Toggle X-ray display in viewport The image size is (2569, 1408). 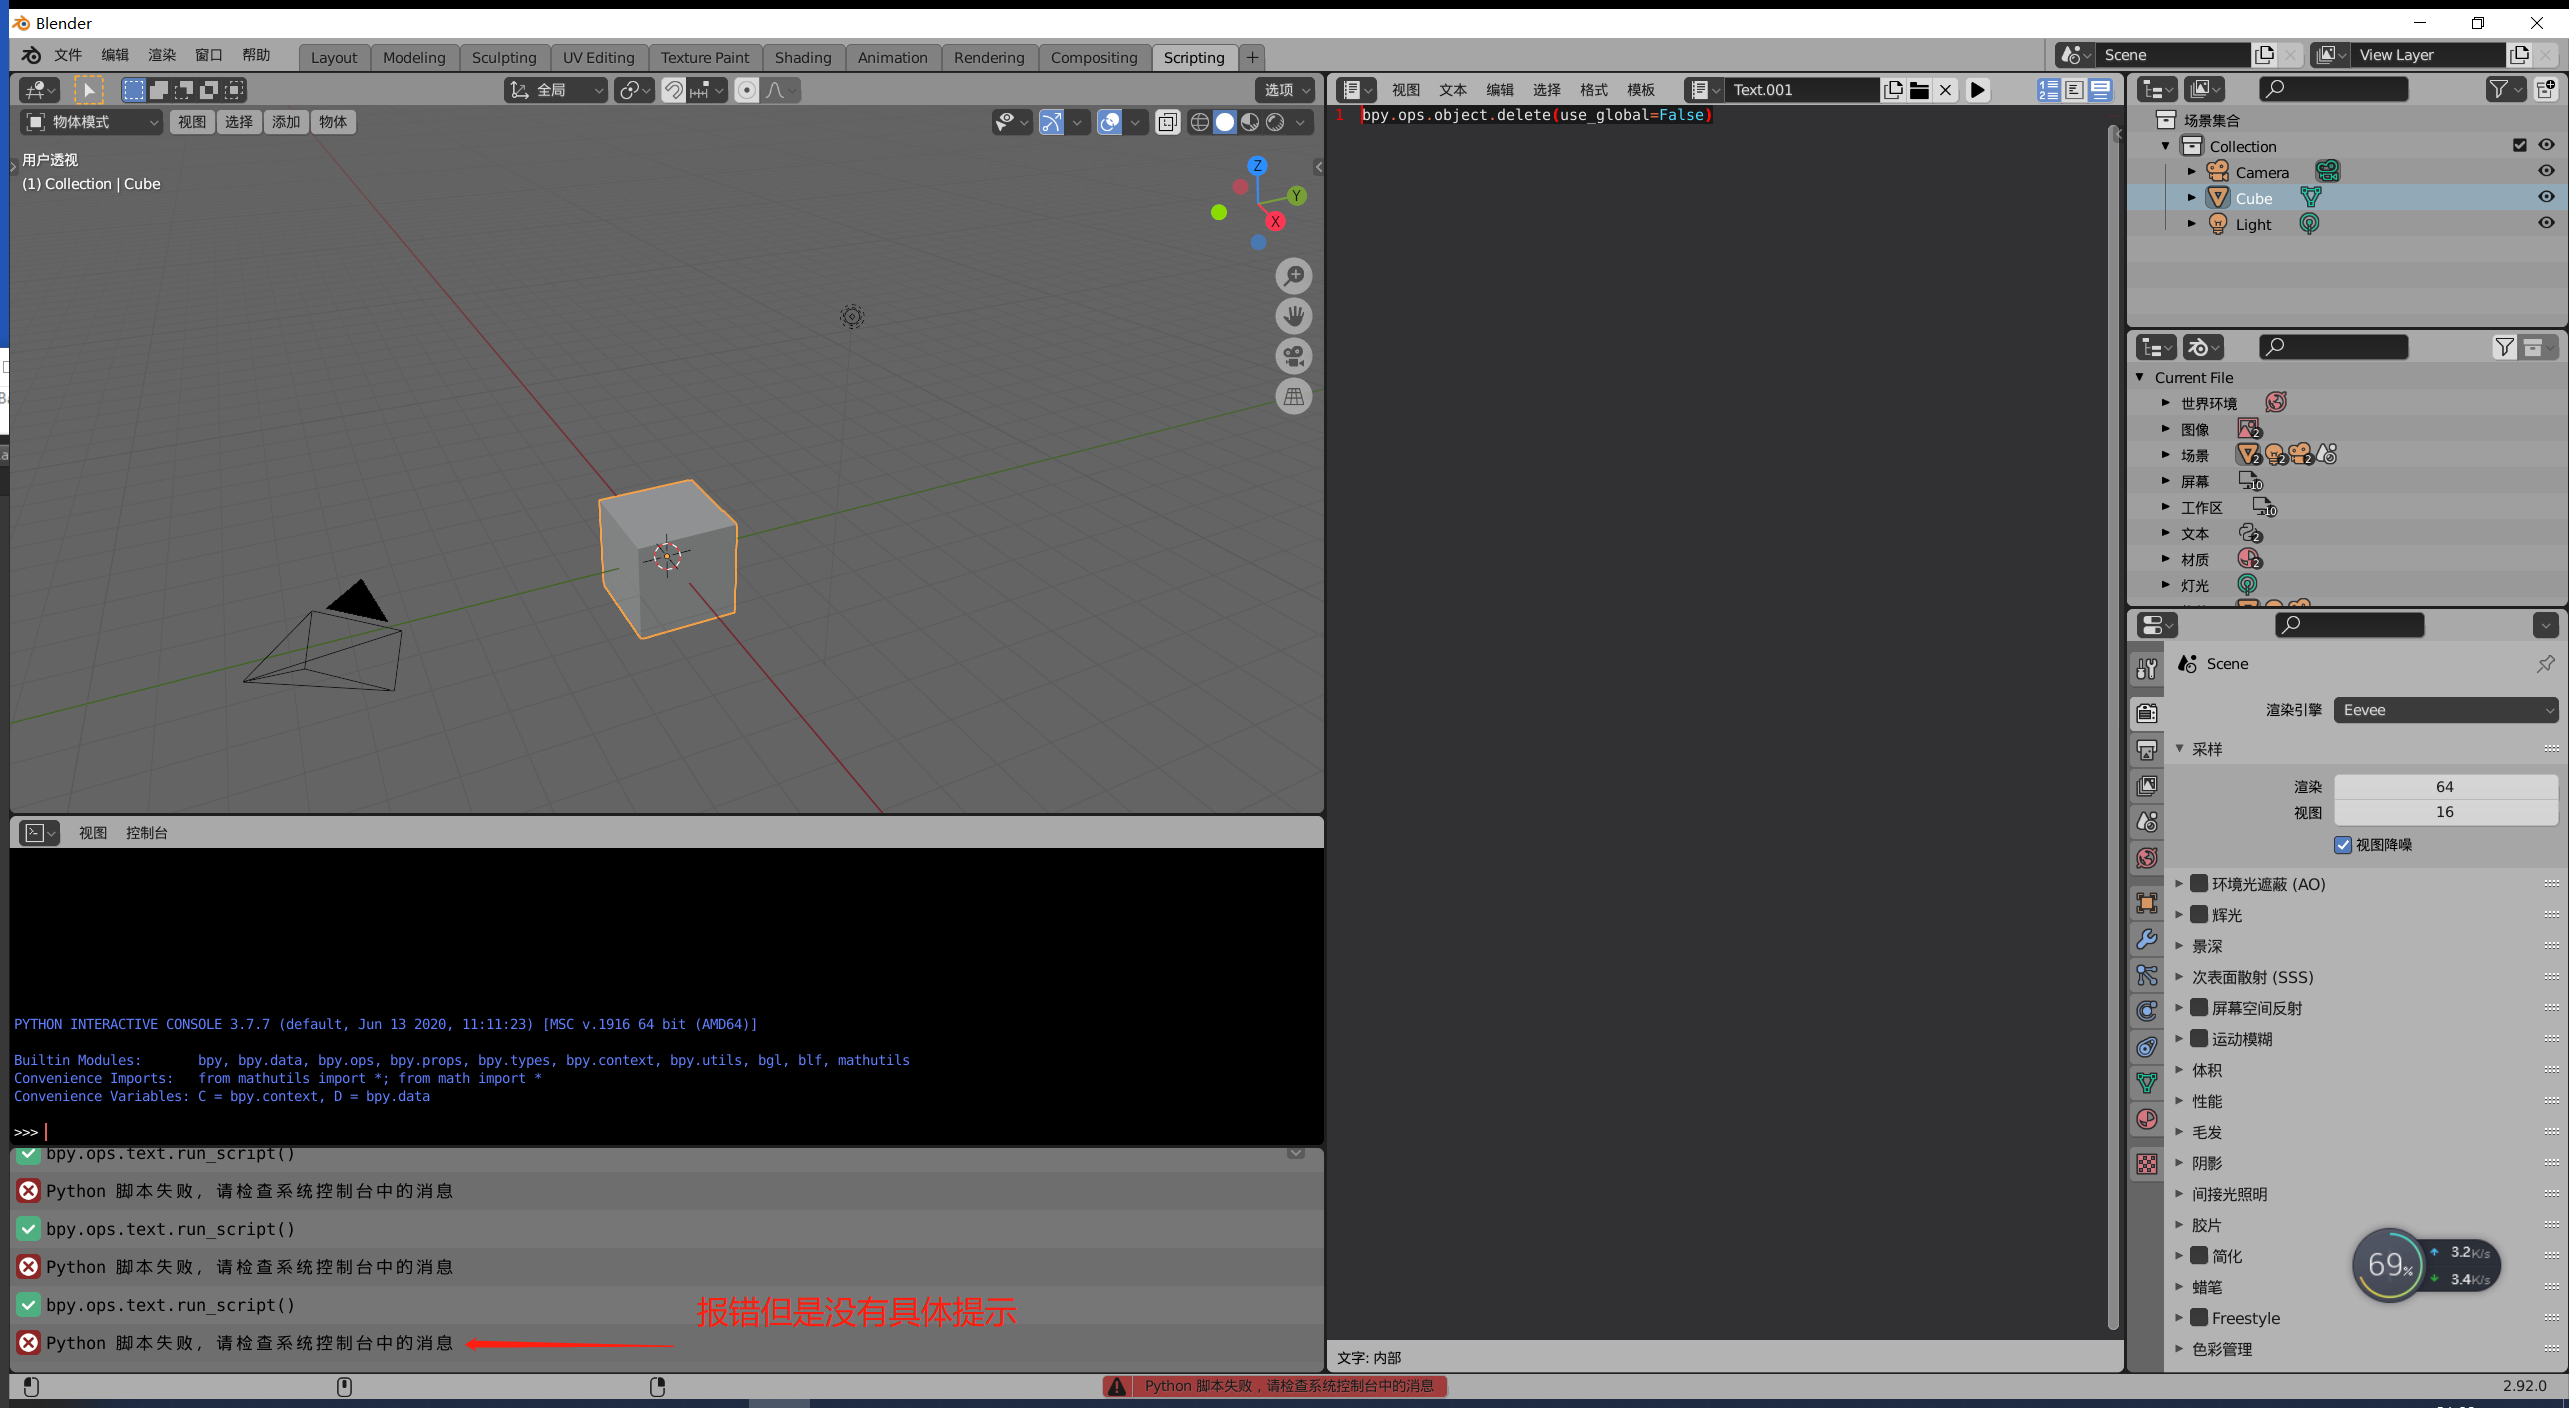pos(1167,122)
